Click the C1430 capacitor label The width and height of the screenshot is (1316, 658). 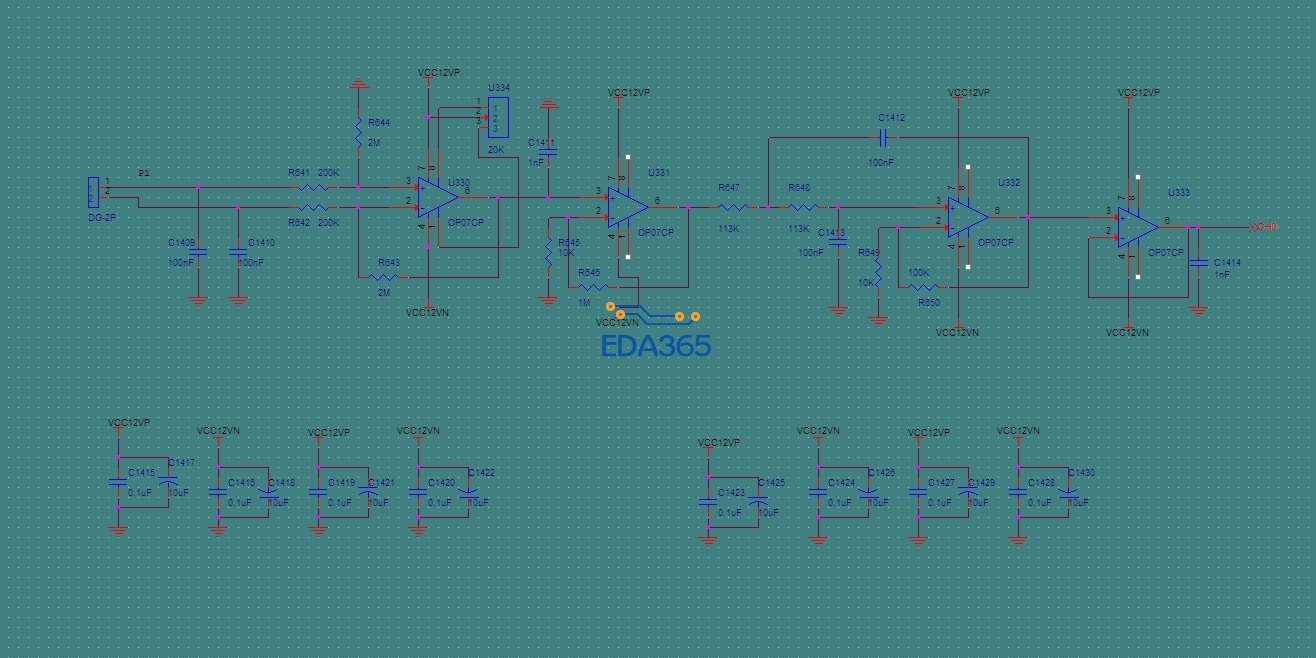[1081, 473]
